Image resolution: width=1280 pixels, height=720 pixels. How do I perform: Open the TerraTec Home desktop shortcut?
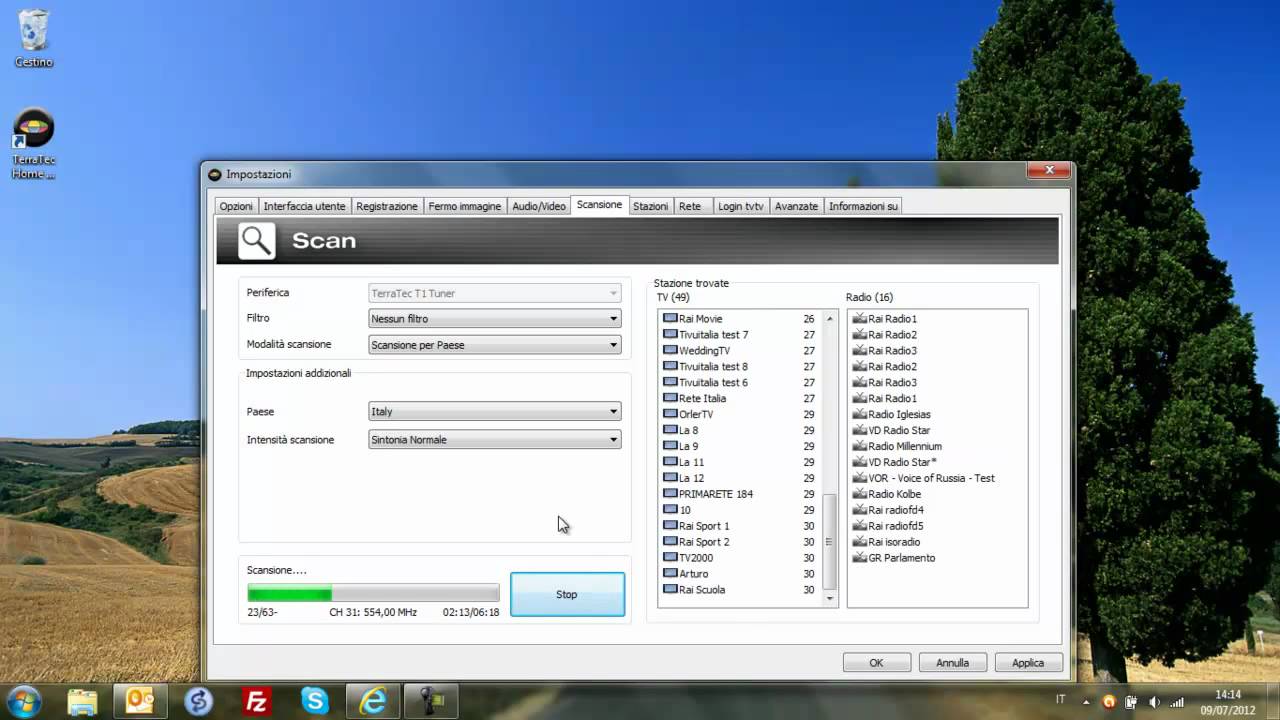pos(33,144)
